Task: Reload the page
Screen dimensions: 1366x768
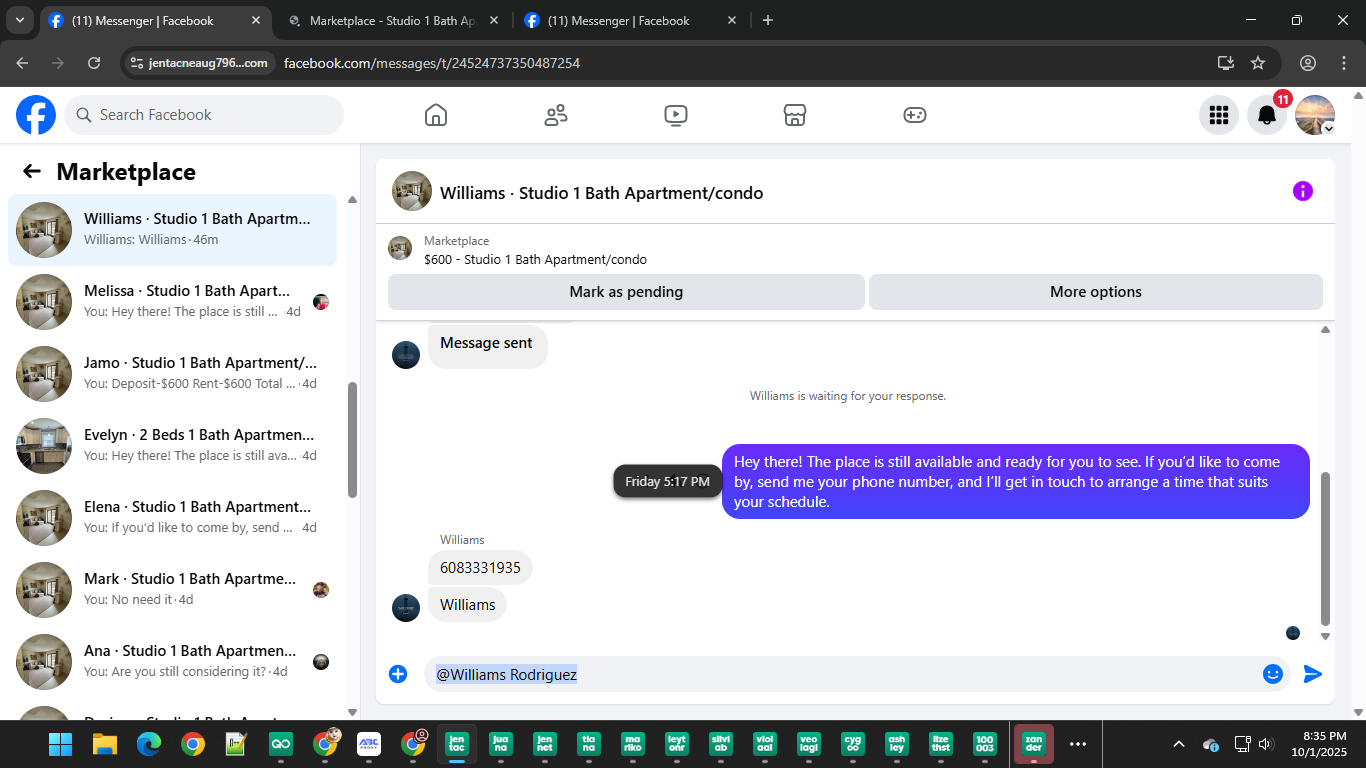Action: [x=94, y=63]
